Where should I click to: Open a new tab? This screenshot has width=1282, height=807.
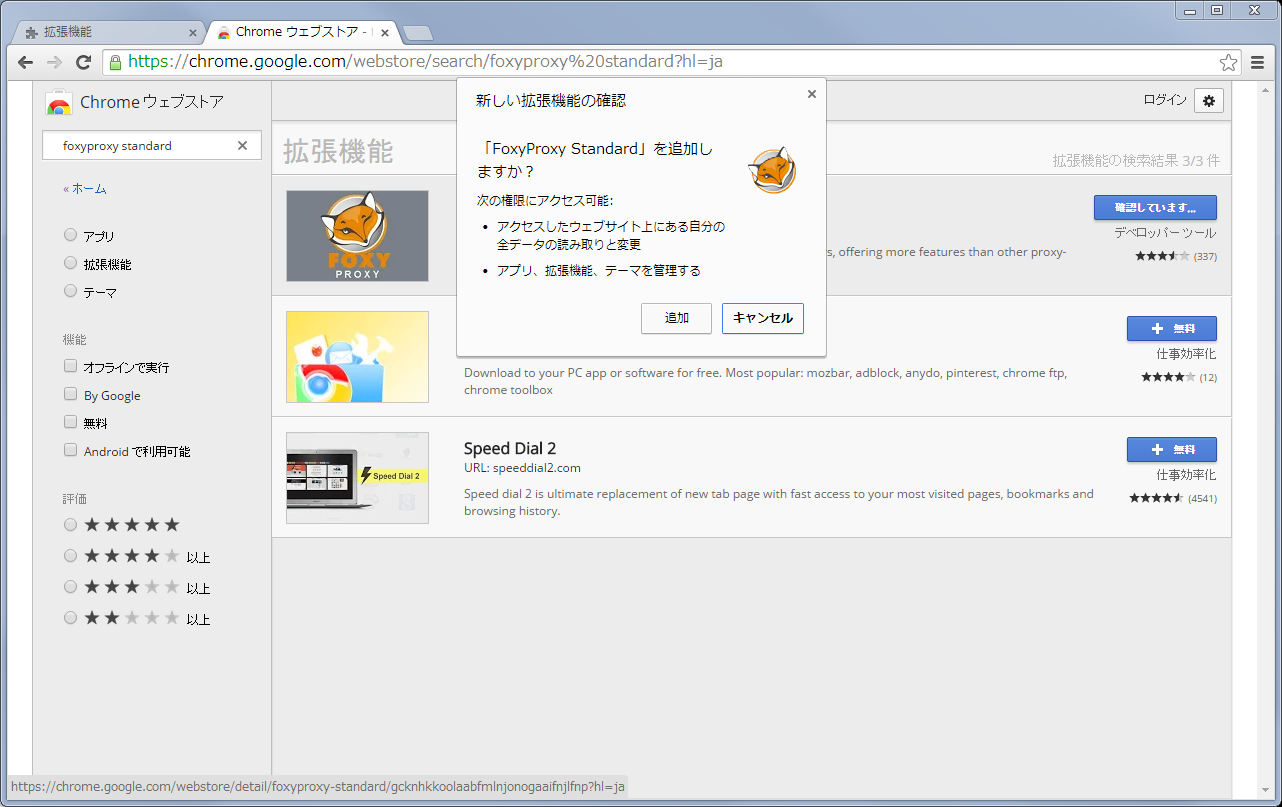(417, 32)
